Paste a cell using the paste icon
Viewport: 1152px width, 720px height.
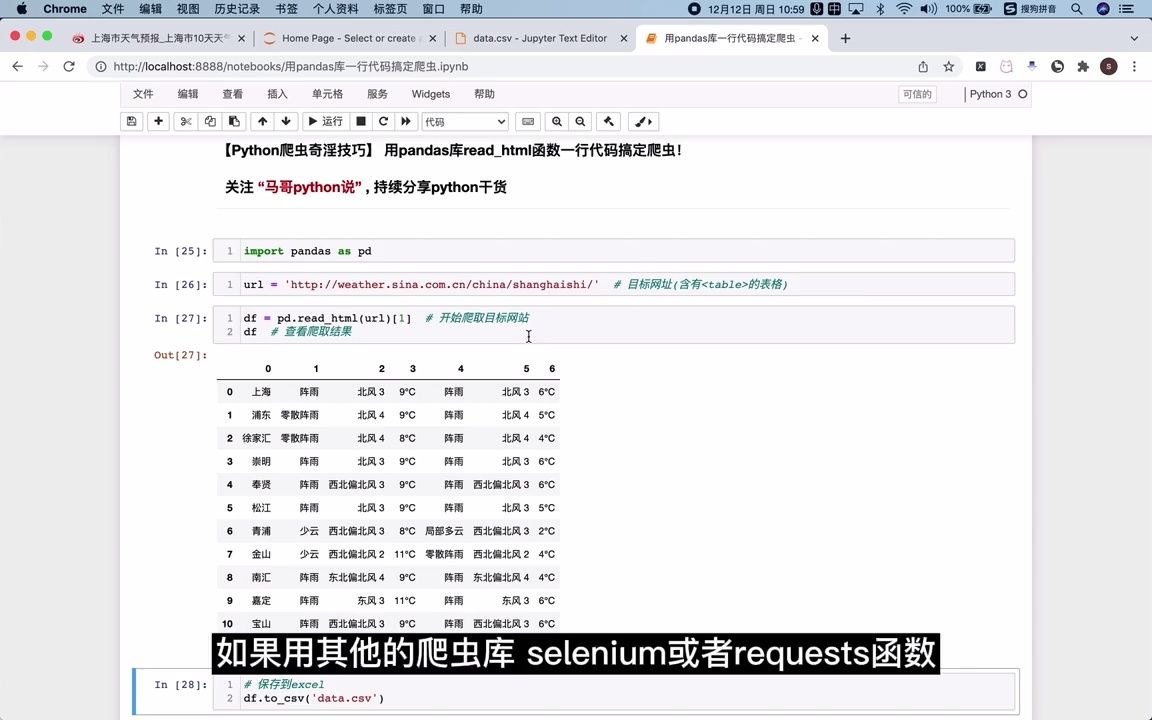[x=234, y=121]
